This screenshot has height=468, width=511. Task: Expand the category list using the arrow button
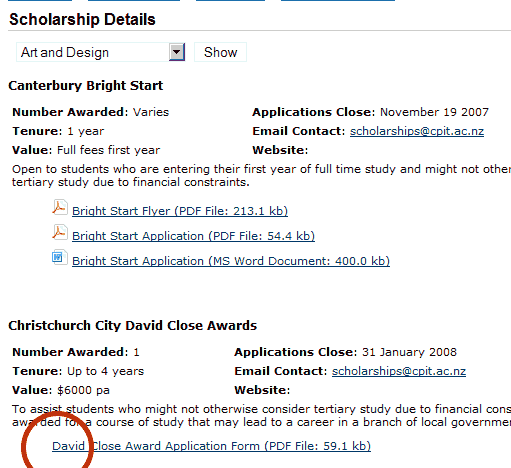(x=177, y=52)
